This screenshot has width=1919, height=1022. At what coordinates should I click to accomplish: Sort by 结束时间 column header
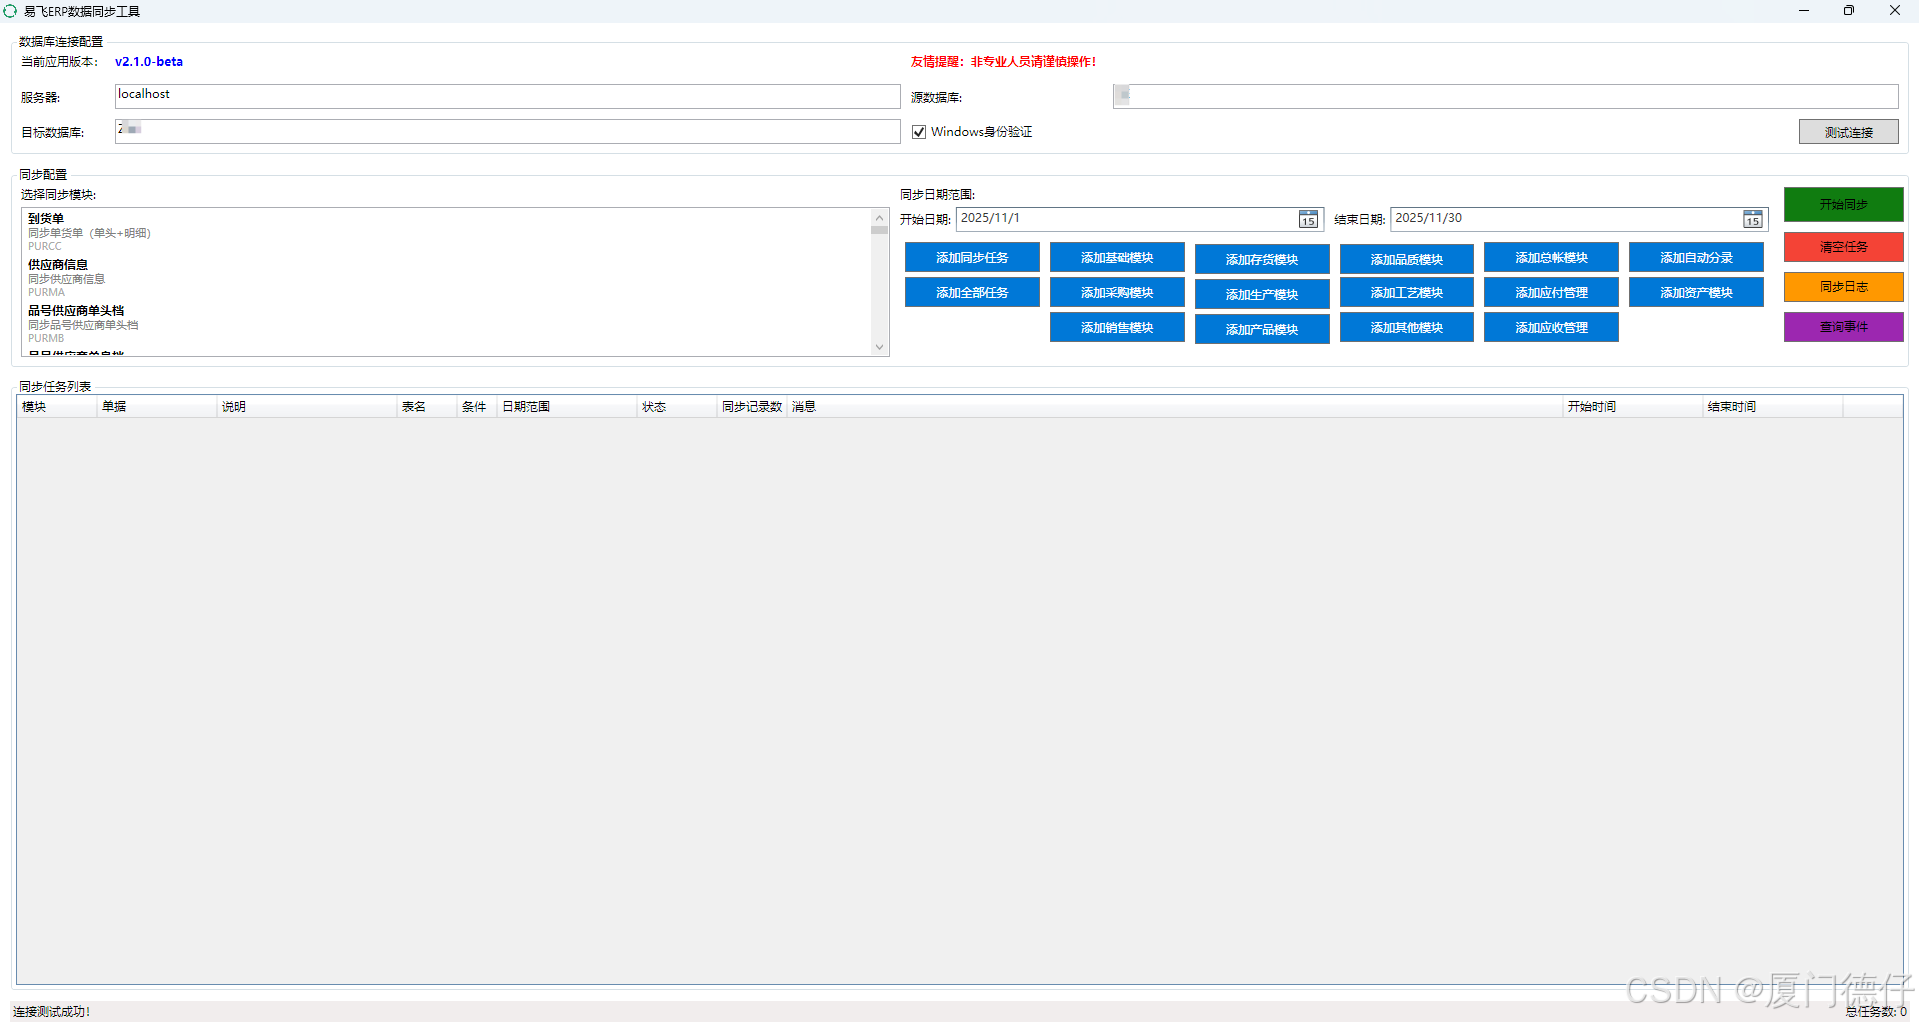click(x=1773, y=406)
